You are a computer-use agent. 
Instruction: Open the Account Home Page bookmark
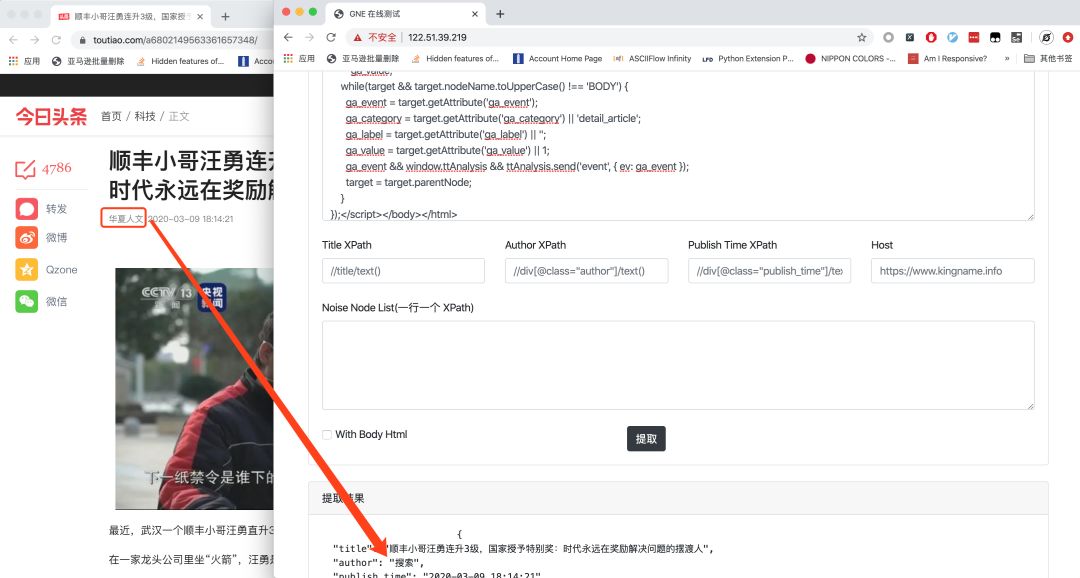(x=558, y=59)
